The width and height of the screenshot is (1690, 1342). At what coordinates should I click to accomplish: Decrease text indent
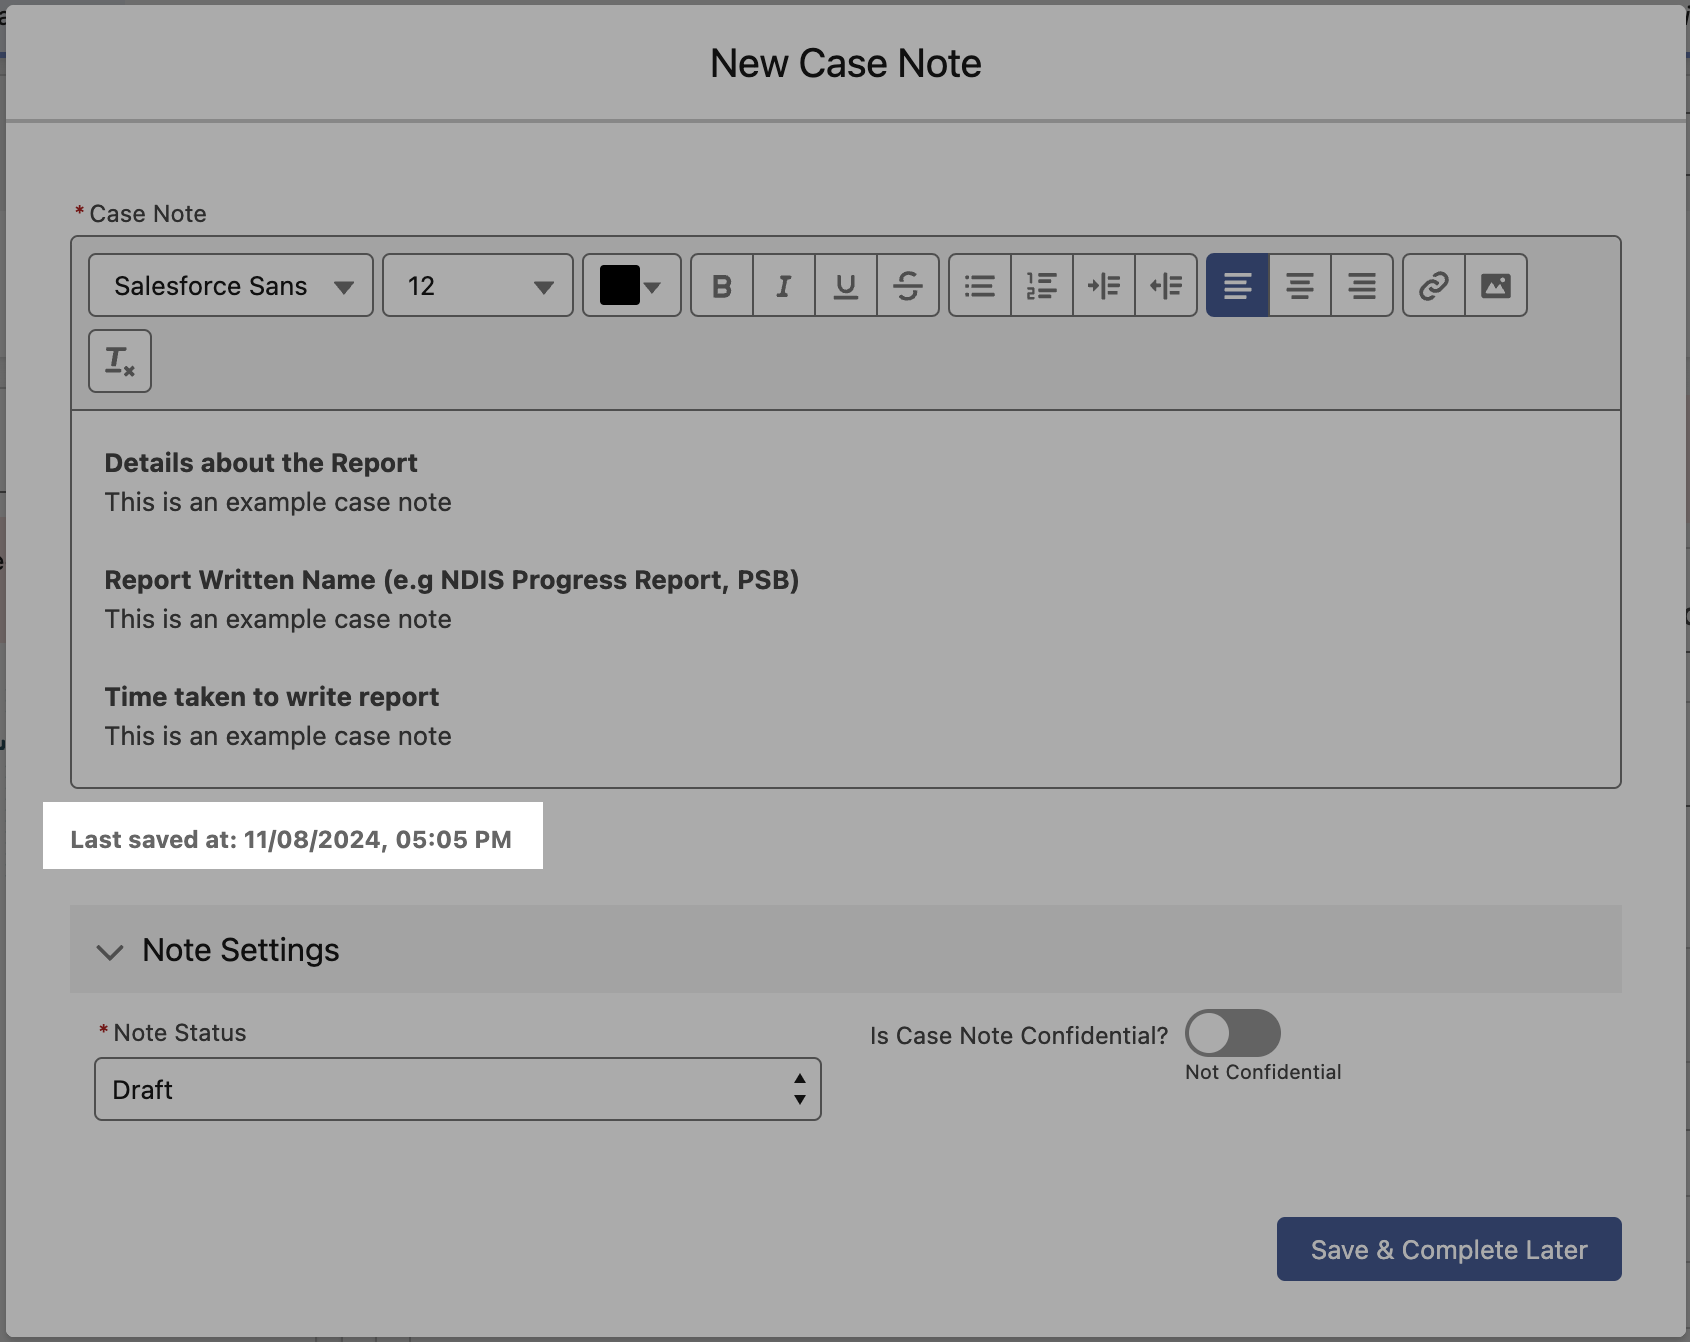point(1165,286)
